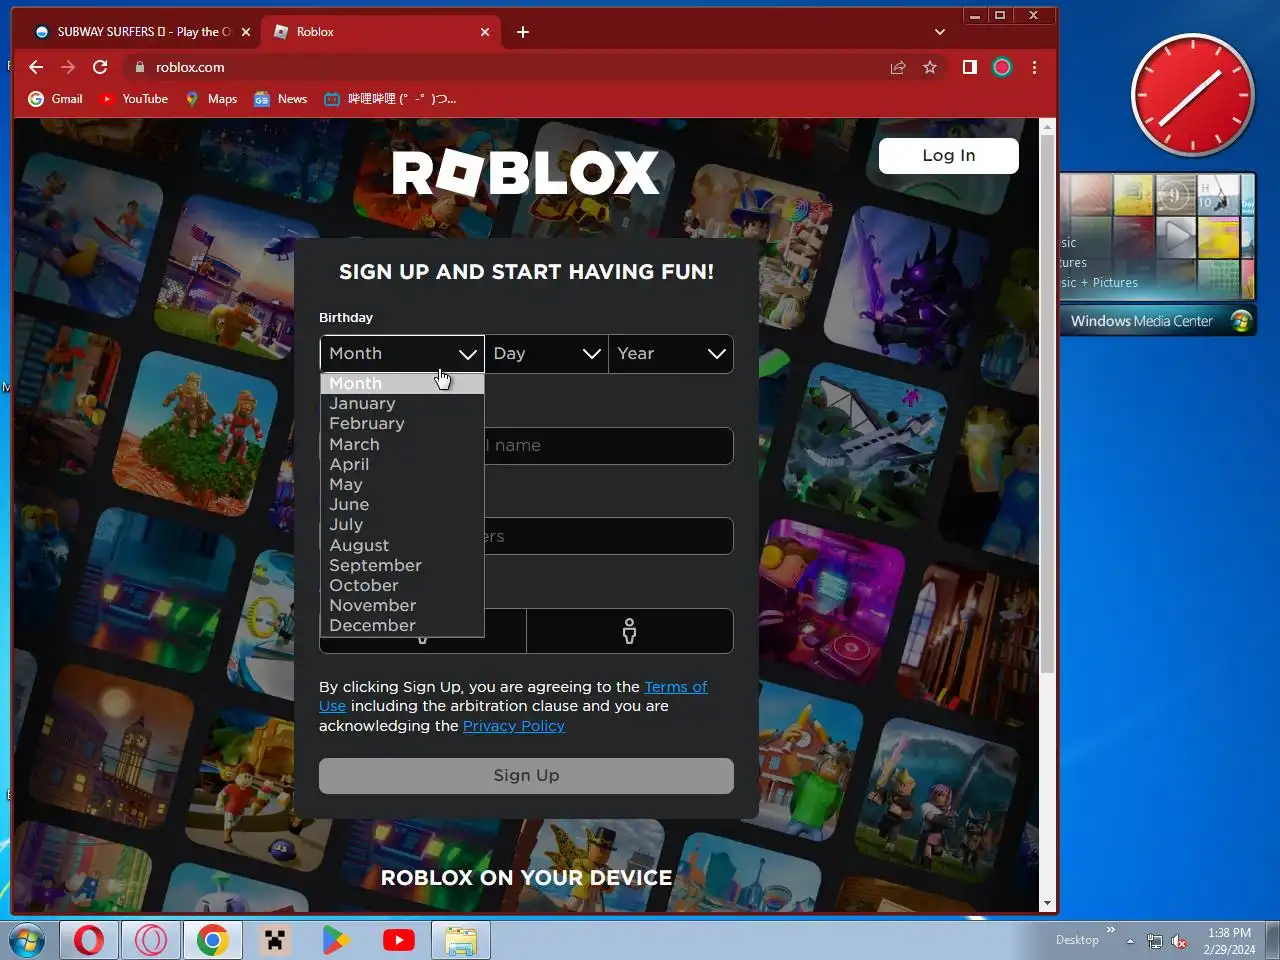Open Opera from the taskbar
Image resolution: width=1280 pixels, height=960 pixels.
click(x=89, y=940)
